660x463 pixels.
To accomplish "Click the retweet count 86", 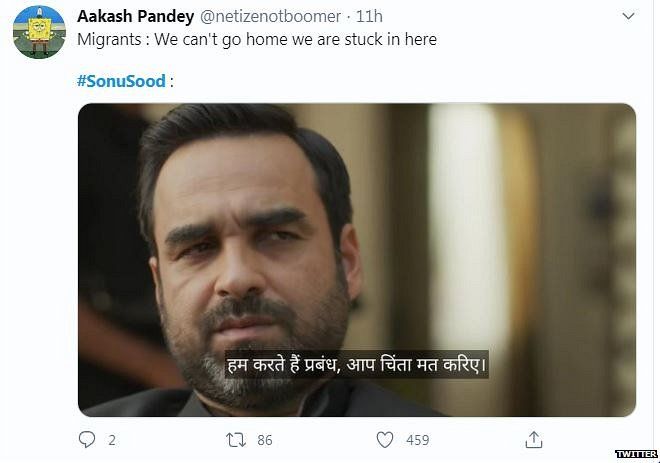I will click(x=265, y=439).
